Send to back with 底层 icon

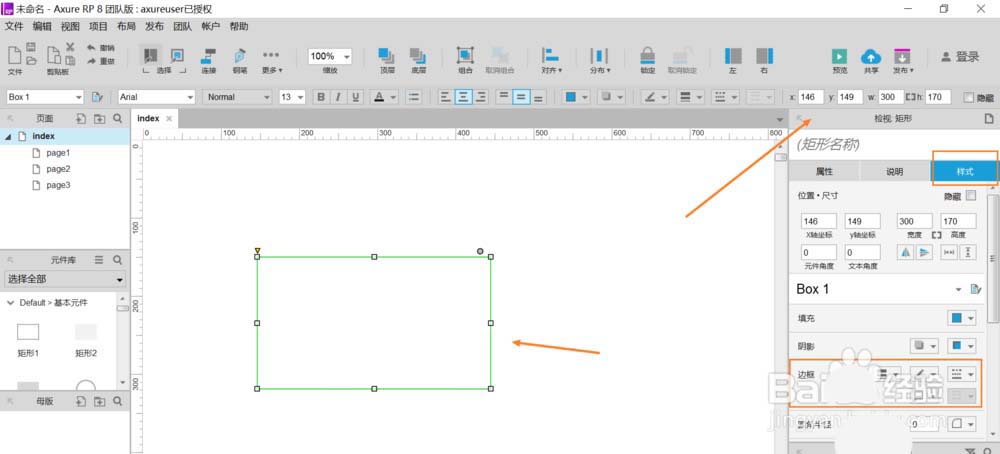(x=417, y=56)
